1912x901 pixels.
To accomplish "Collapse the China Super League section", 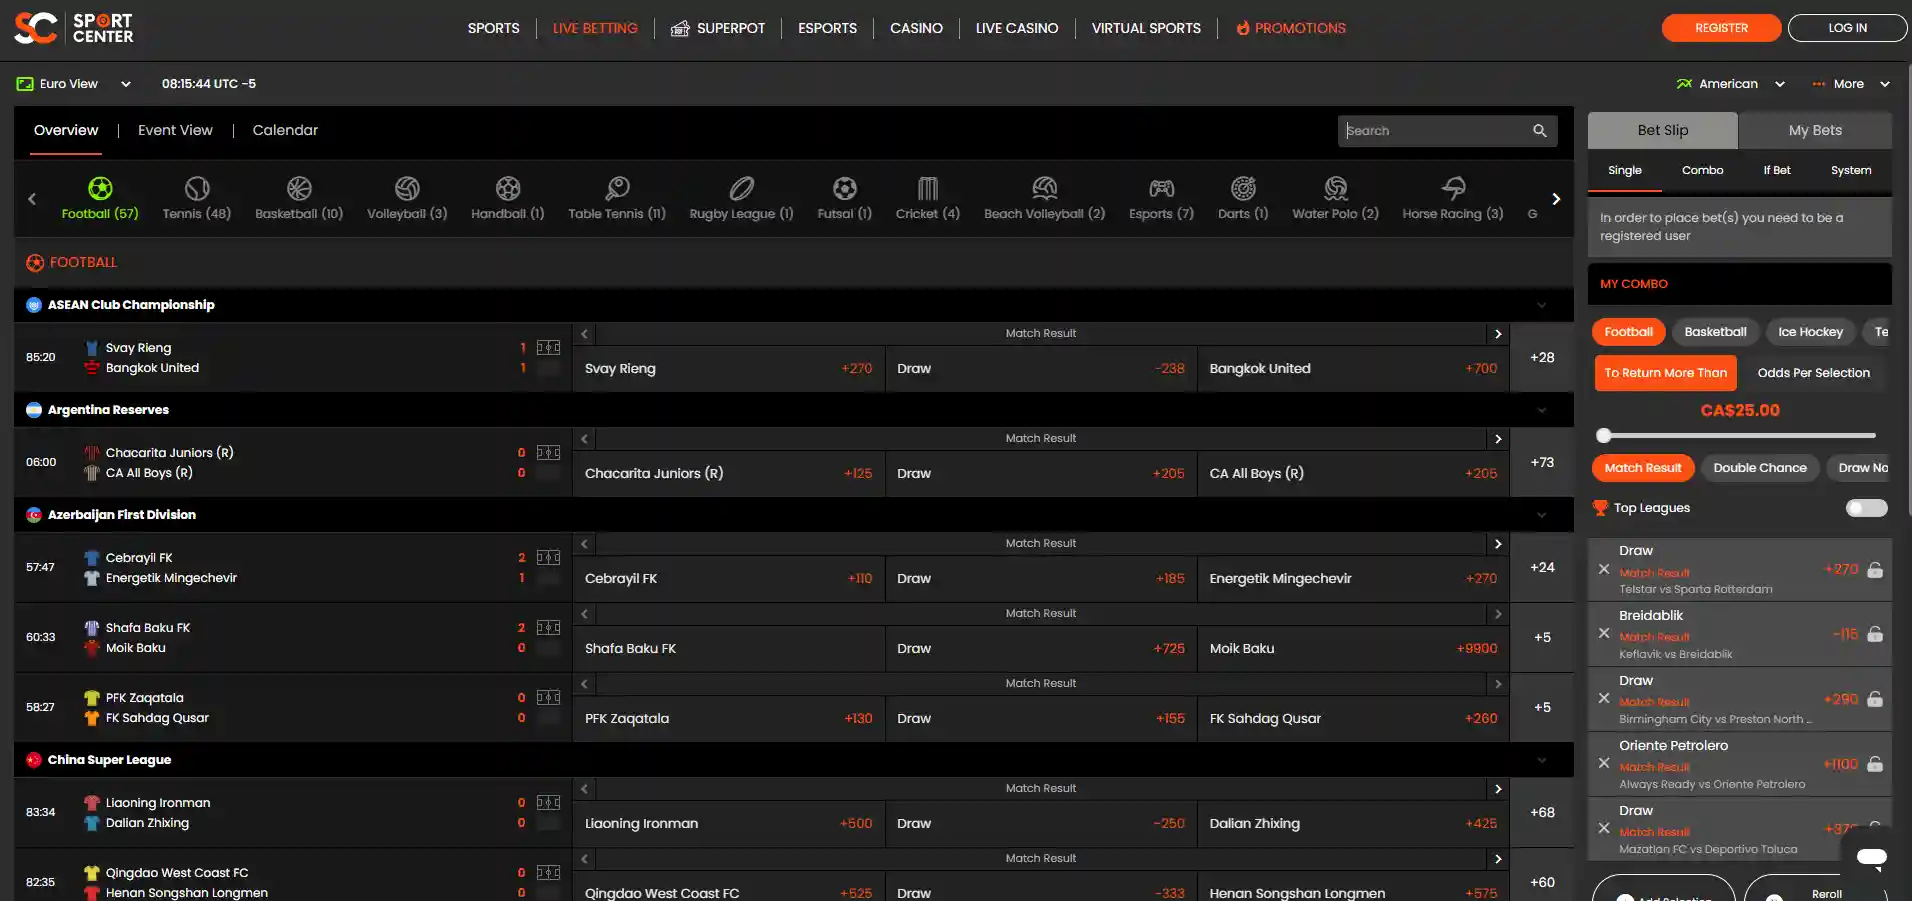I will pos(1541,760).
